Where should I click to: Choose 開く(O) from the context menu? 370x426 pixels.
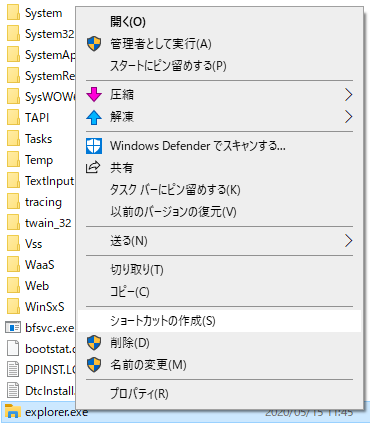click(x=219, y=22)
